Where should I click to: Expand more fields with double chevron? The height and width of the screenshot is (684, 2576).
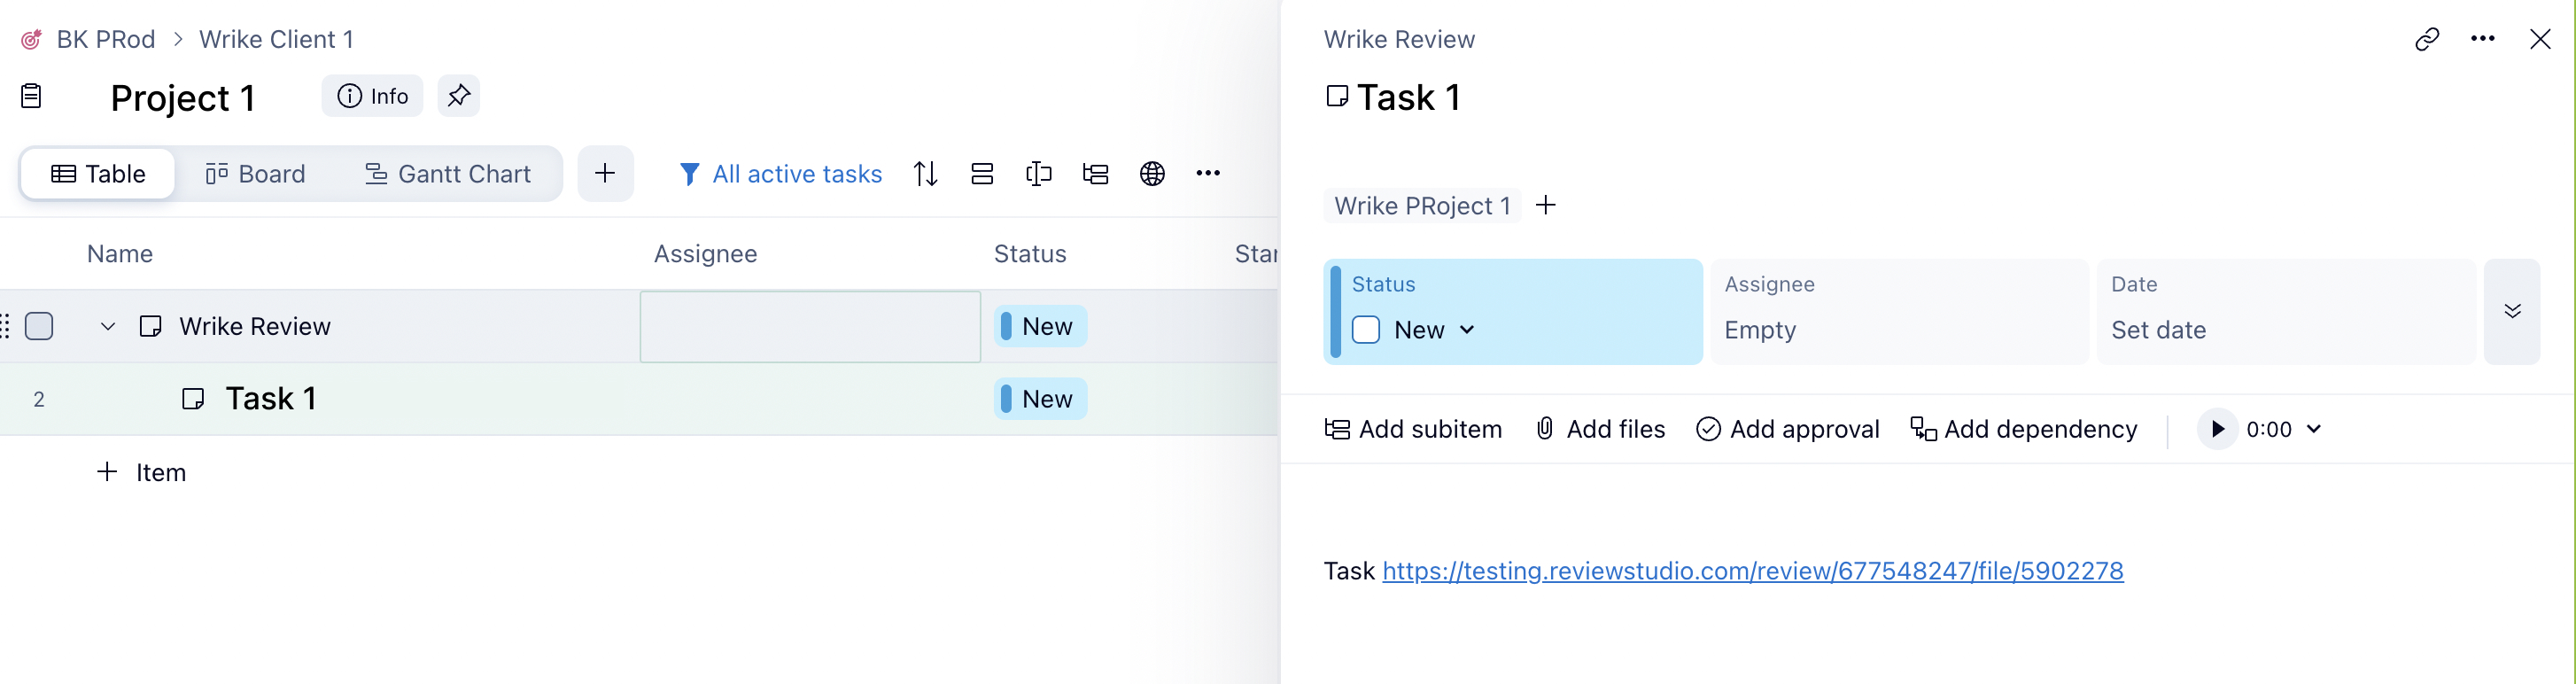point(2512,312)
